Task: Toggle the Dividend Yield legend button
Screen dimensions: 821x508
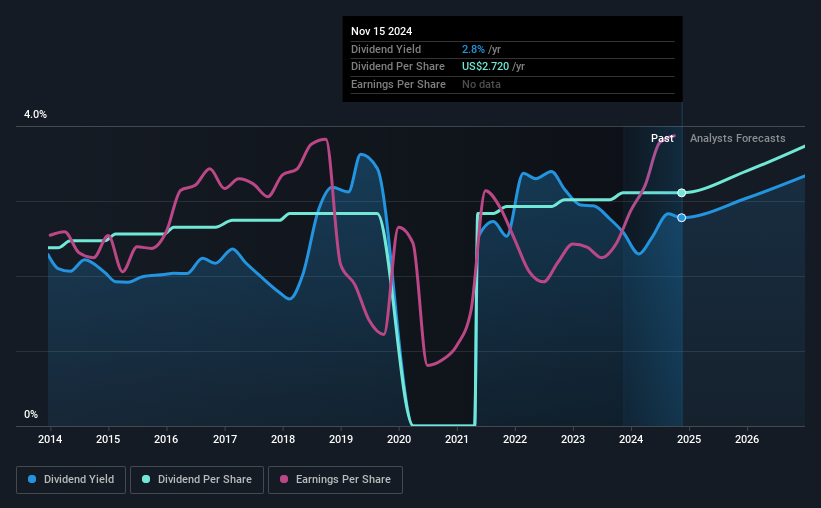Action: click(x=71, y=480)
